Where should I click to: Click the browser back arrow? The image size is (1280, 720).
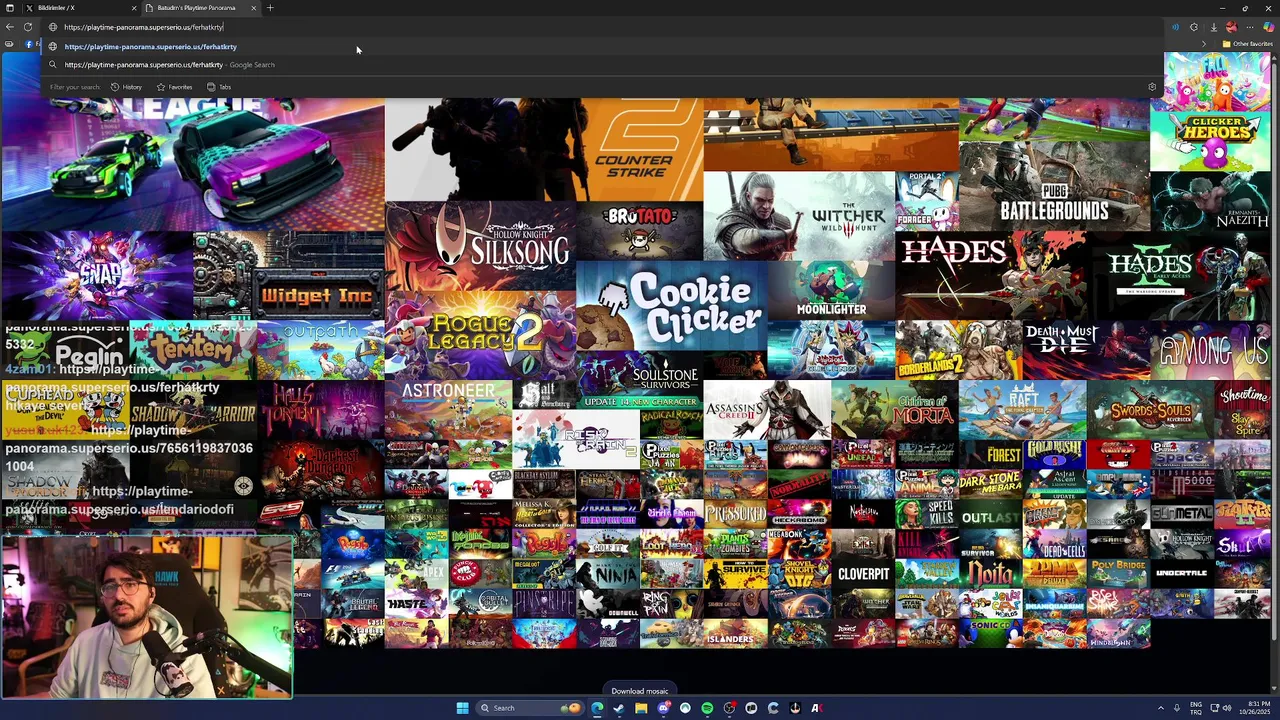click(x=9, y=27)
